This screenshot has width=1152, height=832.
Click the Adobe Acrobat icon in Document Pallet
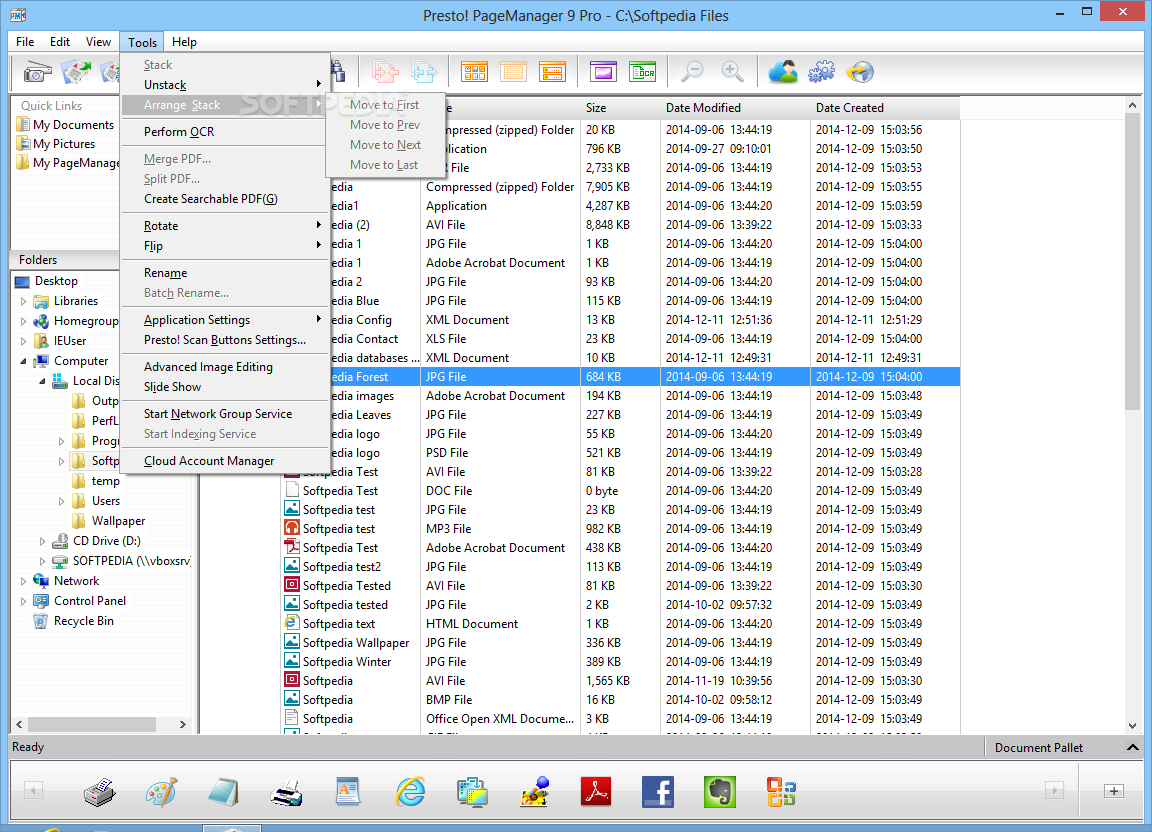click(x=596, y=792)
